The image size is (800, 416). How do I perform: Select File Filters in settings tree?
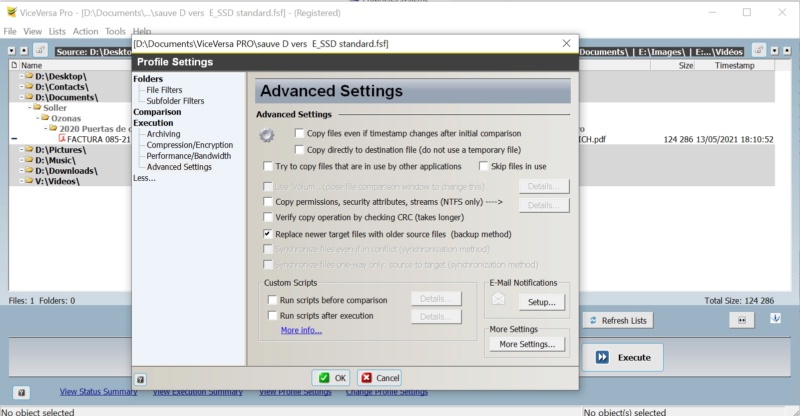coord(164,90)
